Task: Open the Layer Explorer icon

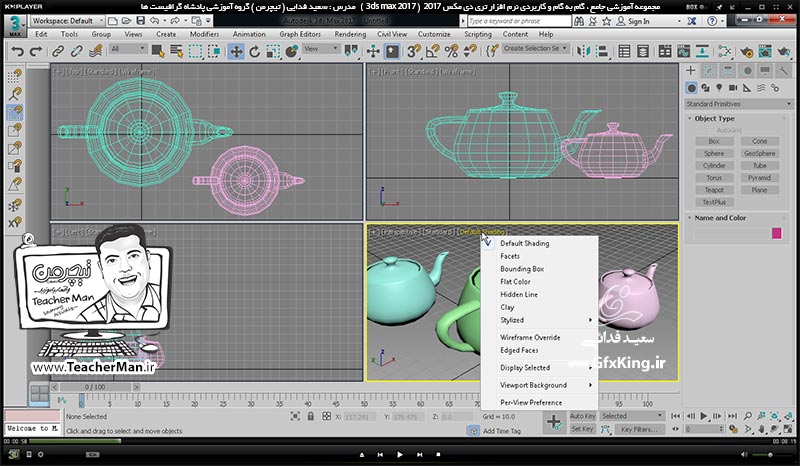Action: 643,52
